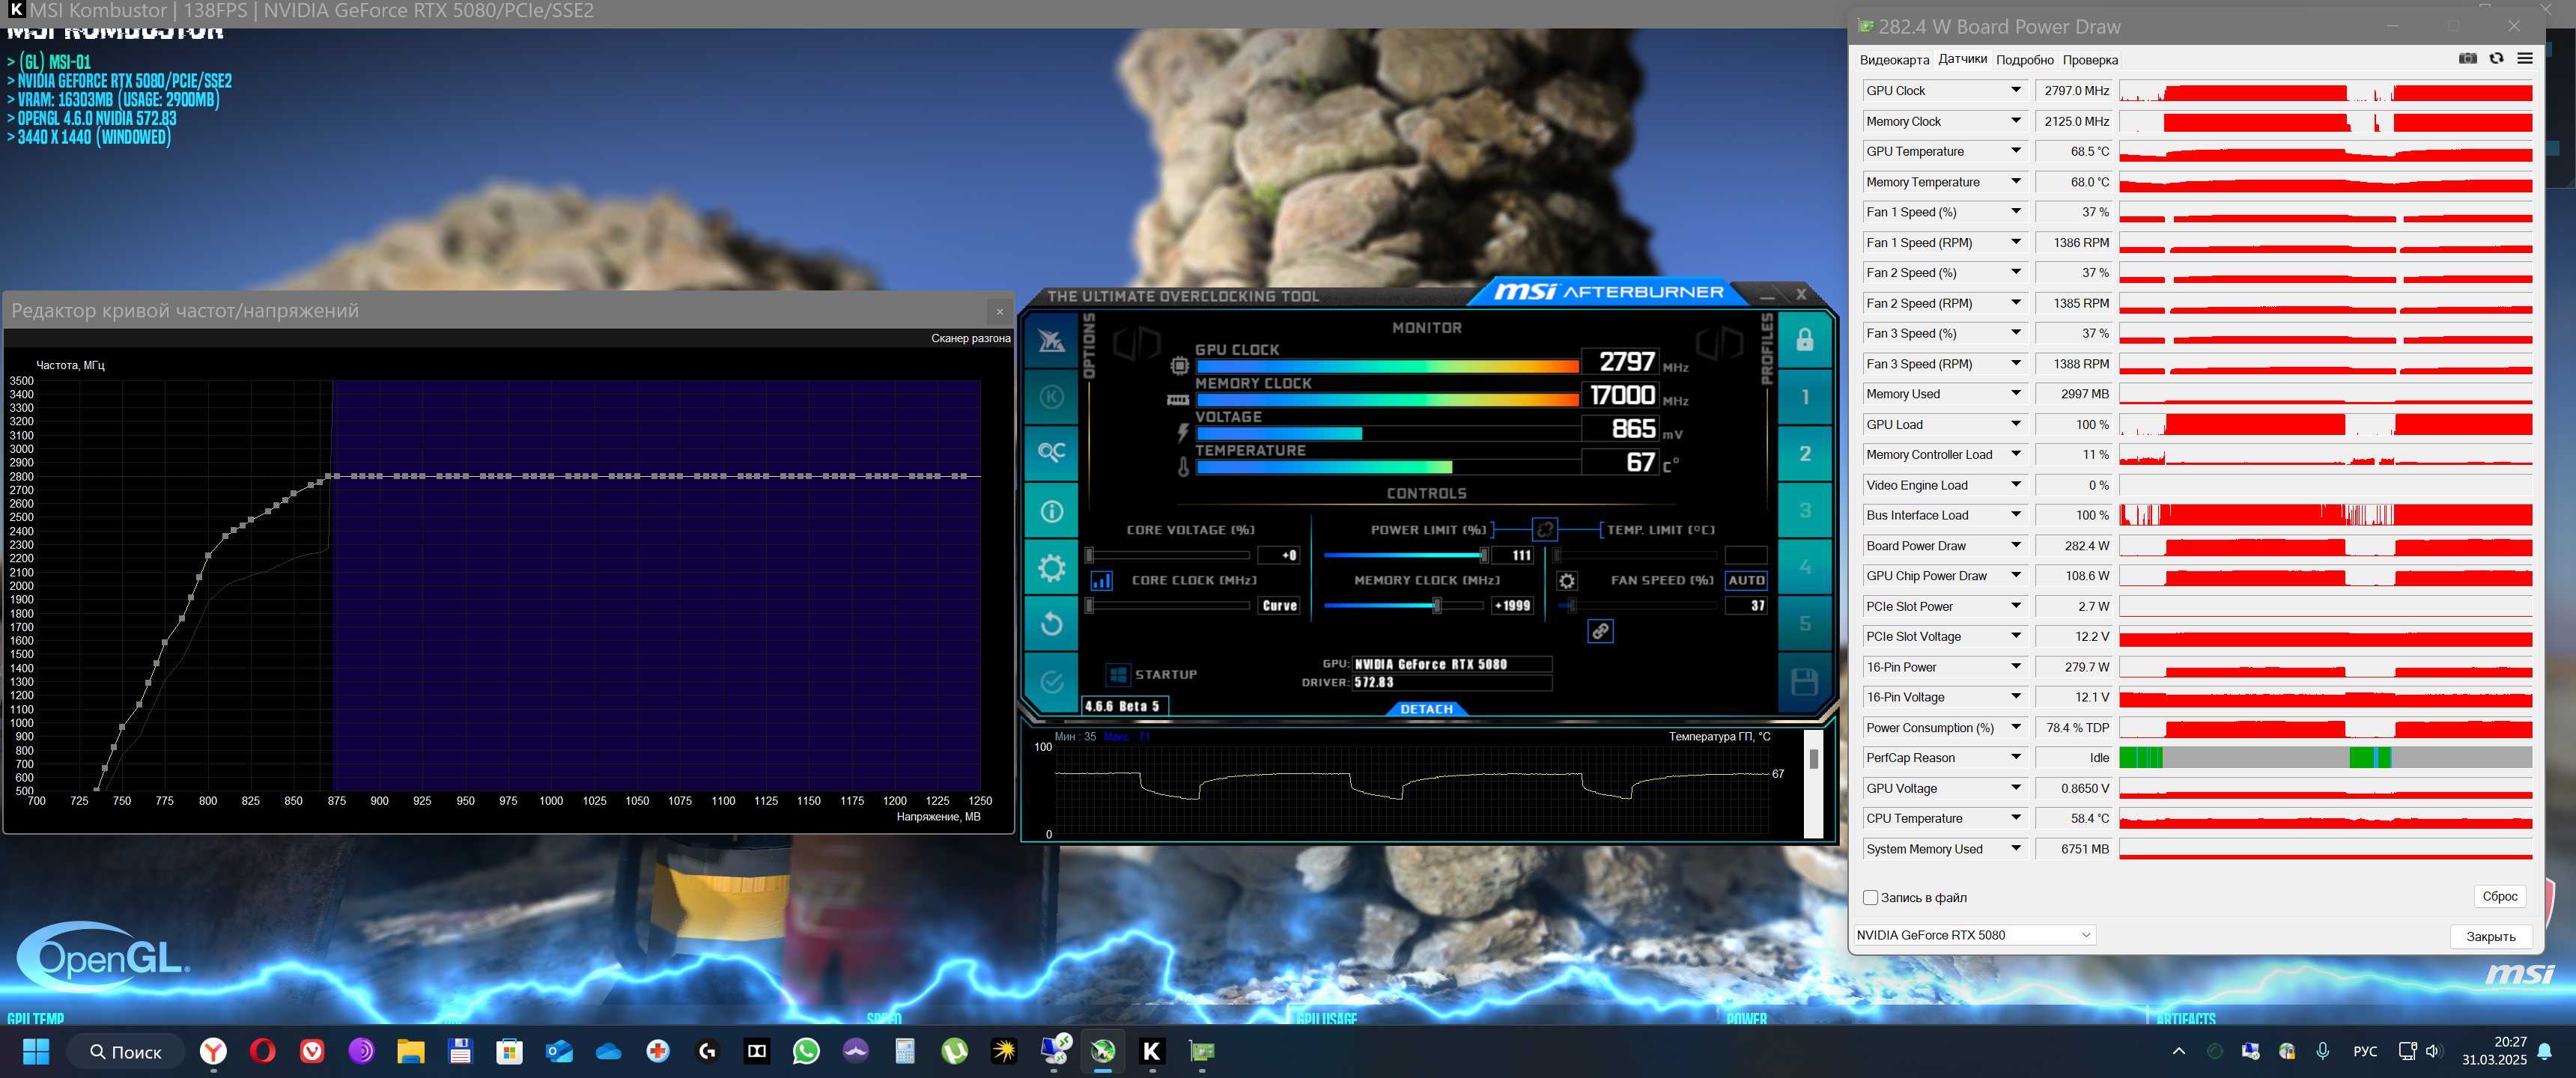
Task: Open the fan speed settings gear
Action: tap(1566, 581)
